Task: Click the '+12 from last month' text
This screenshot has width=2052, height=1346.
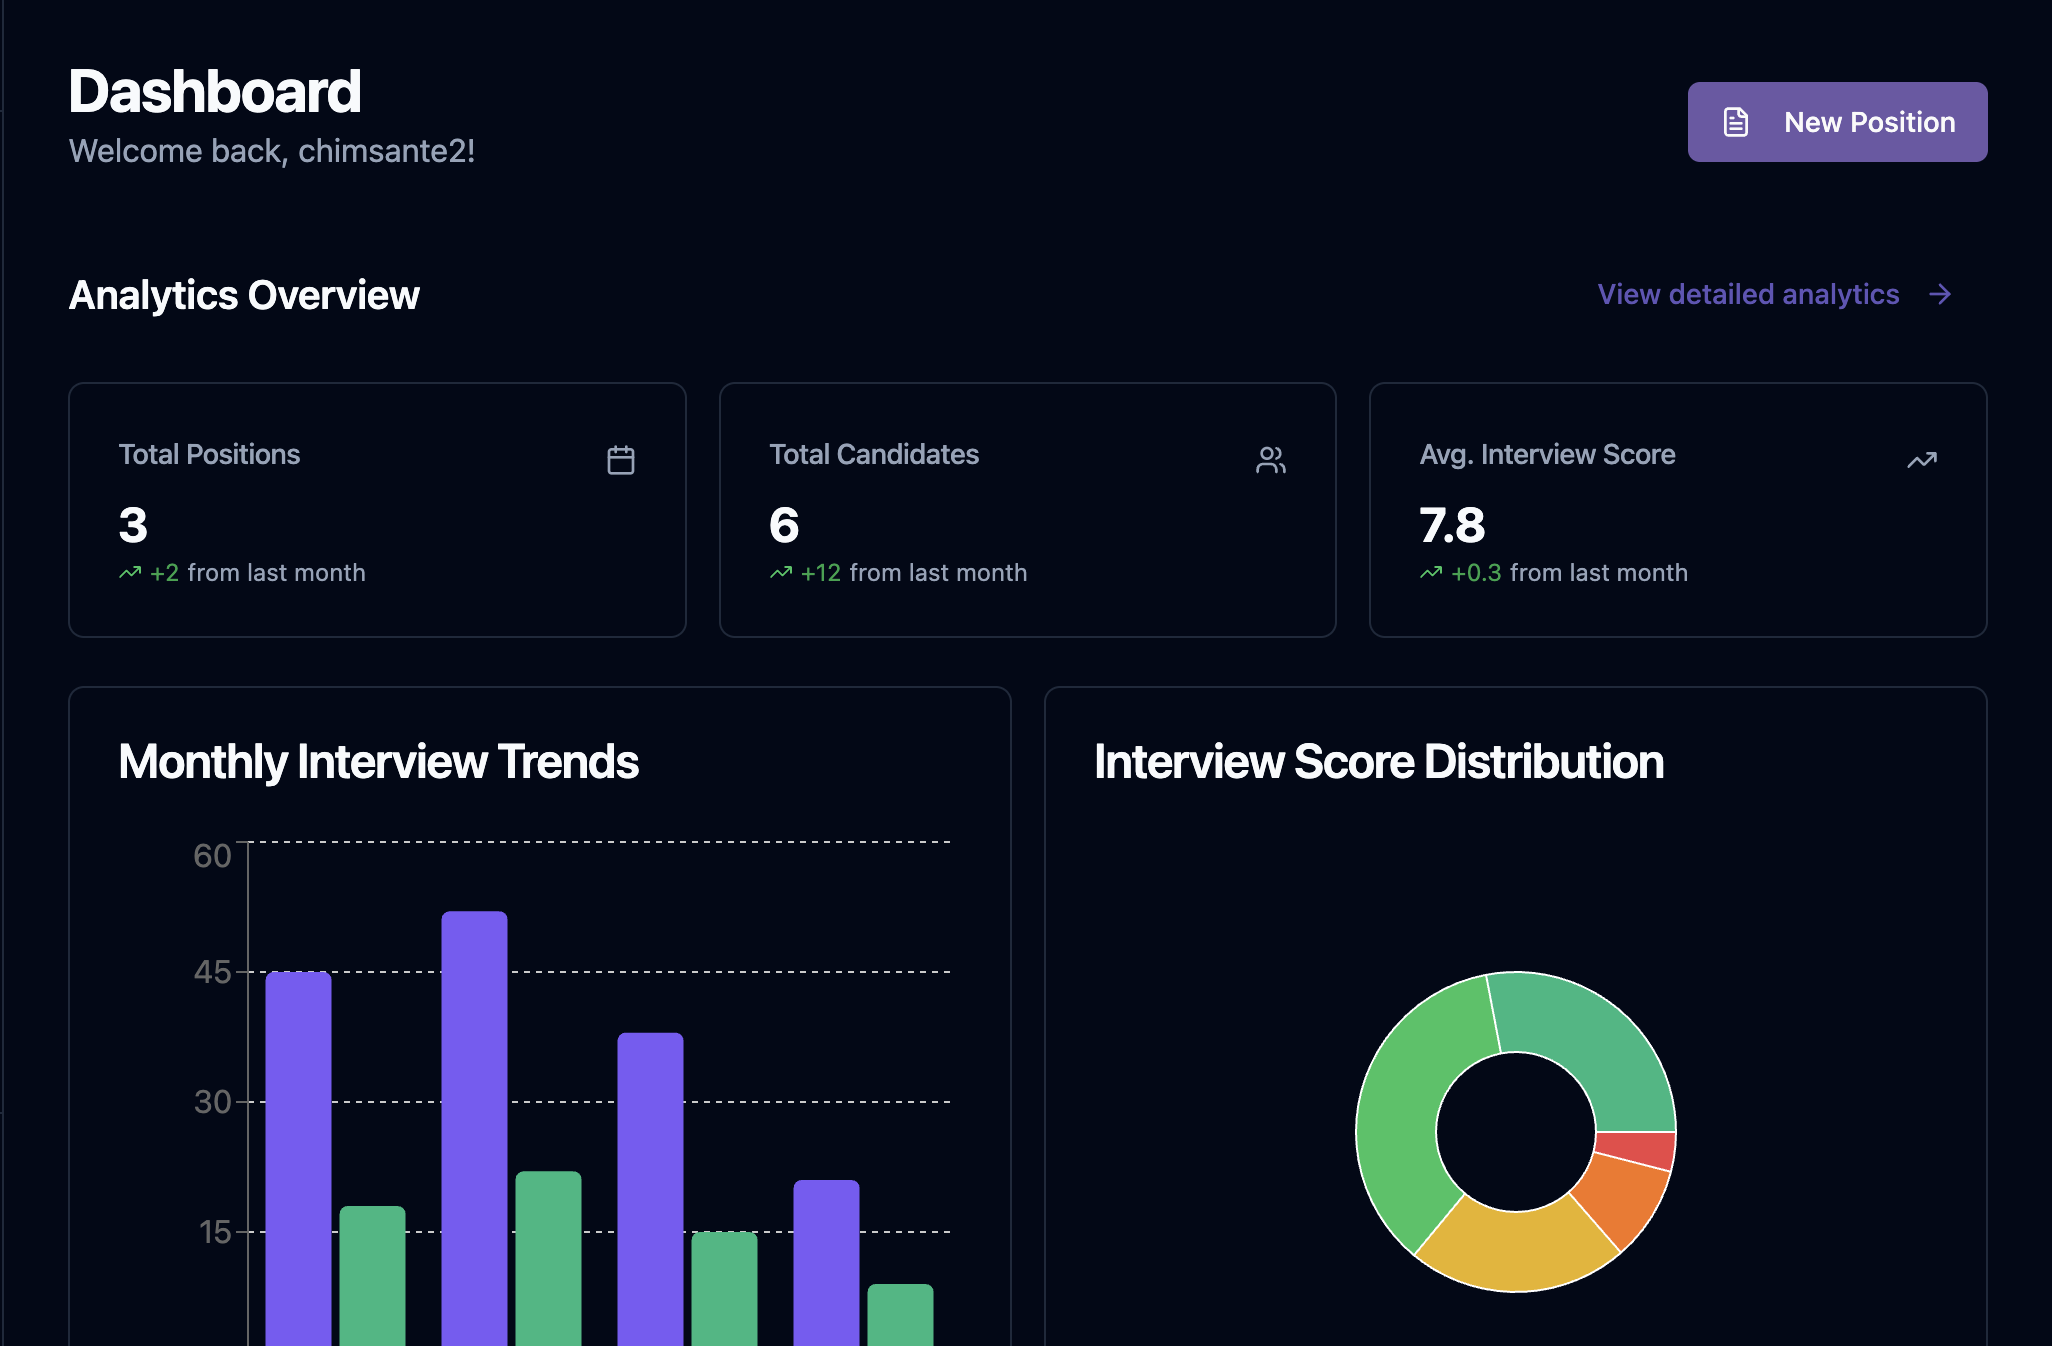Action: coord(914,573)
